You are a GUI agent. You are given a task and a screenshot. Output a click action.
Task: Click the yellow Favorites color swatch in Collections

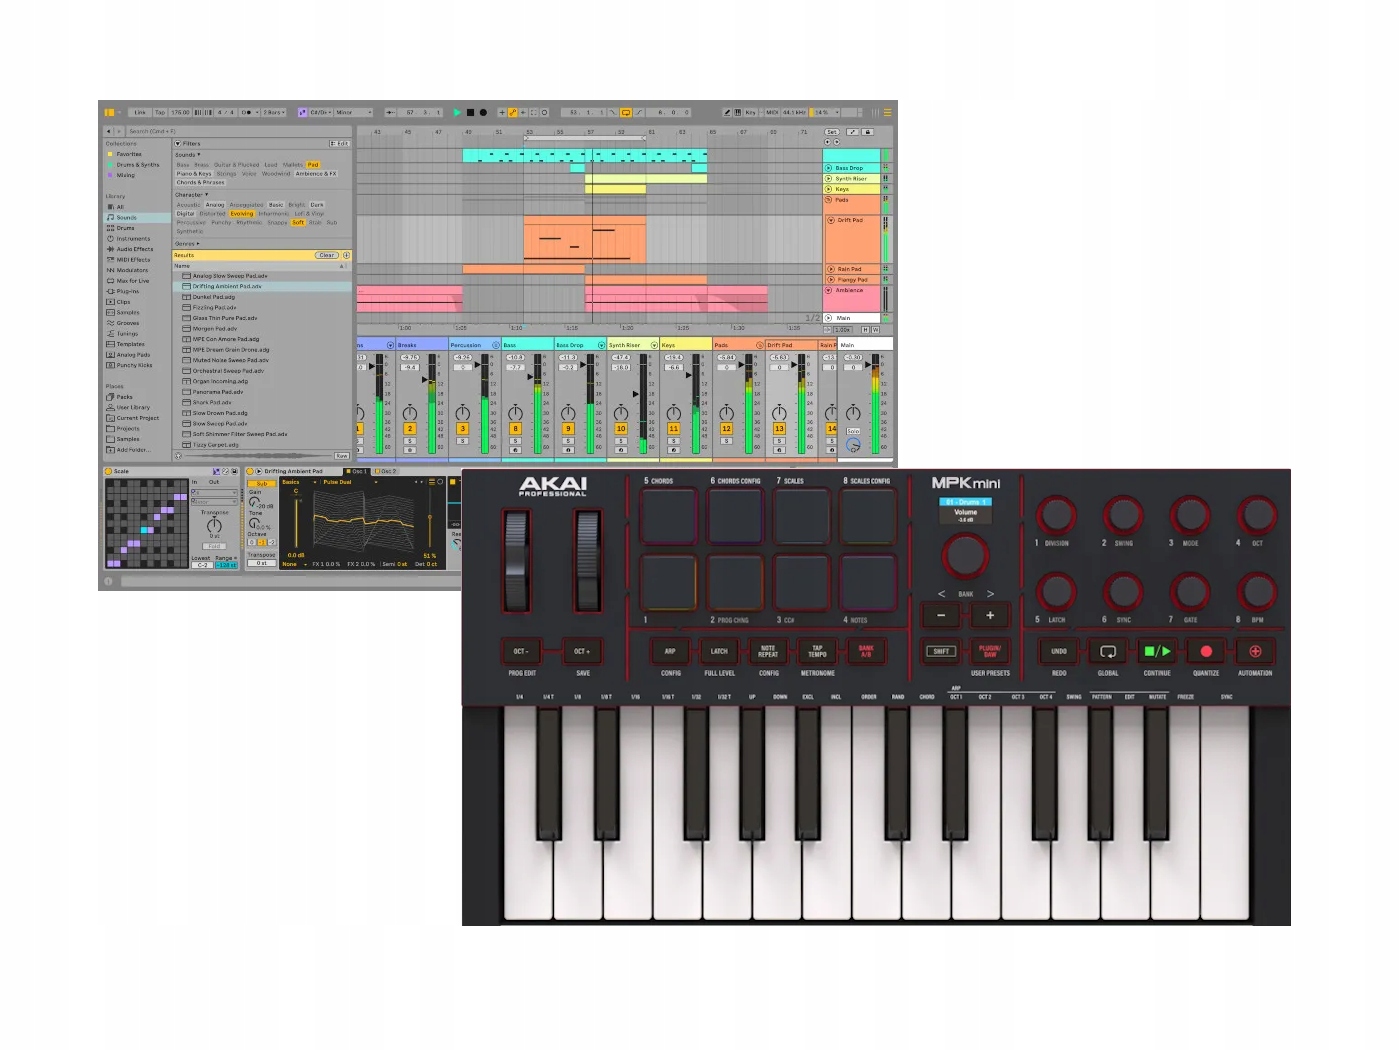[x=110, y=154]
